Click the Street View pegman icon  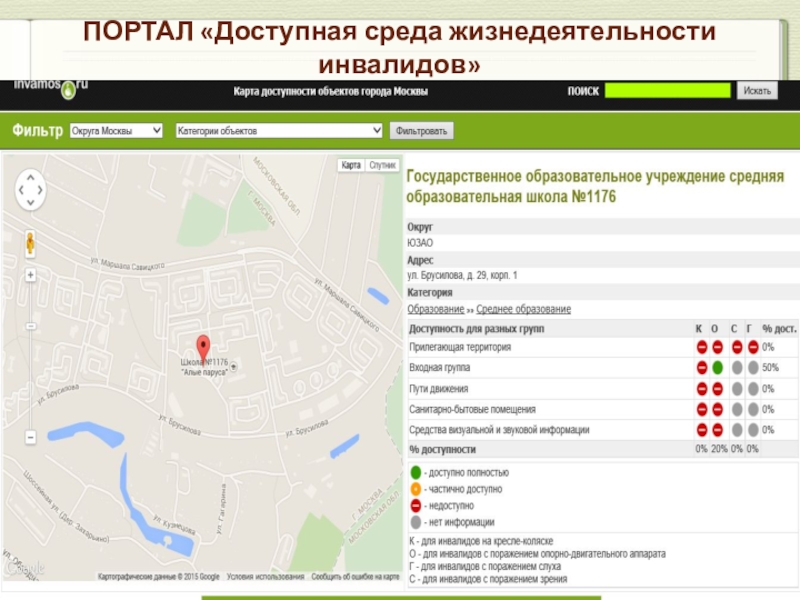pyautogui.click(x=31, y=243)
